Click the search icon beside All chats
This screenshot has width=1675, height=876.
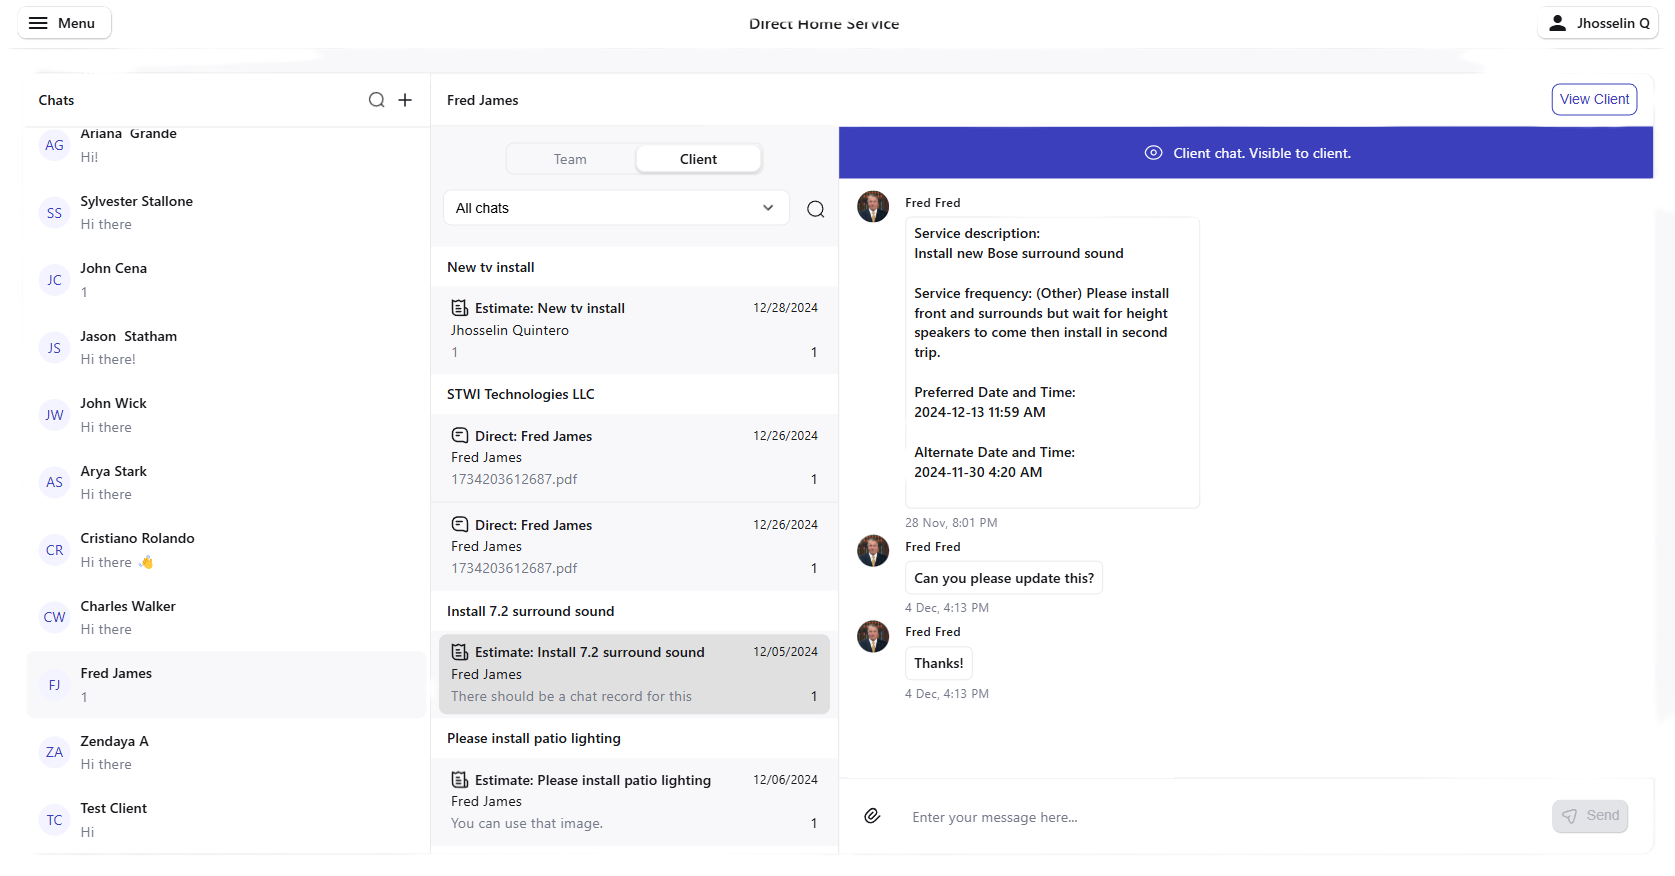(815, 209)
